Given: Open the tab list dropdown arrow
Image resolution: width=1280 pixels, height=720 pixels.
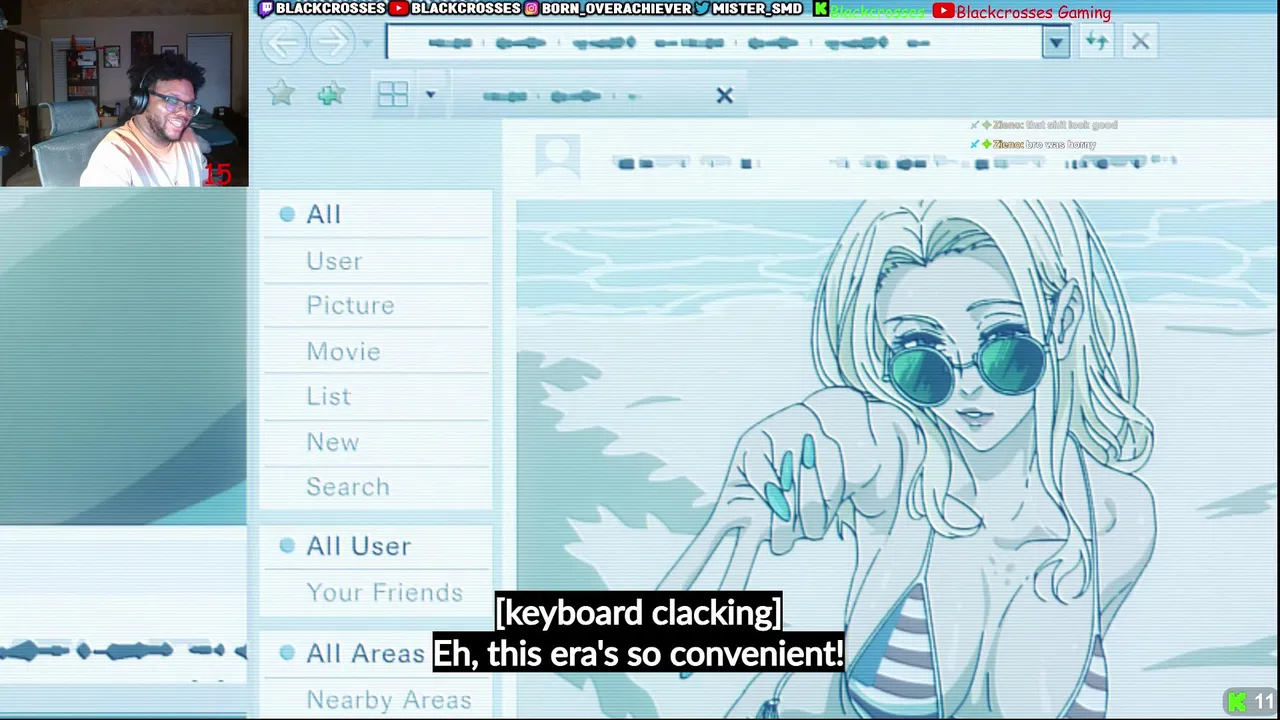Looking at the screenshot, I should (x=430, y=95).
